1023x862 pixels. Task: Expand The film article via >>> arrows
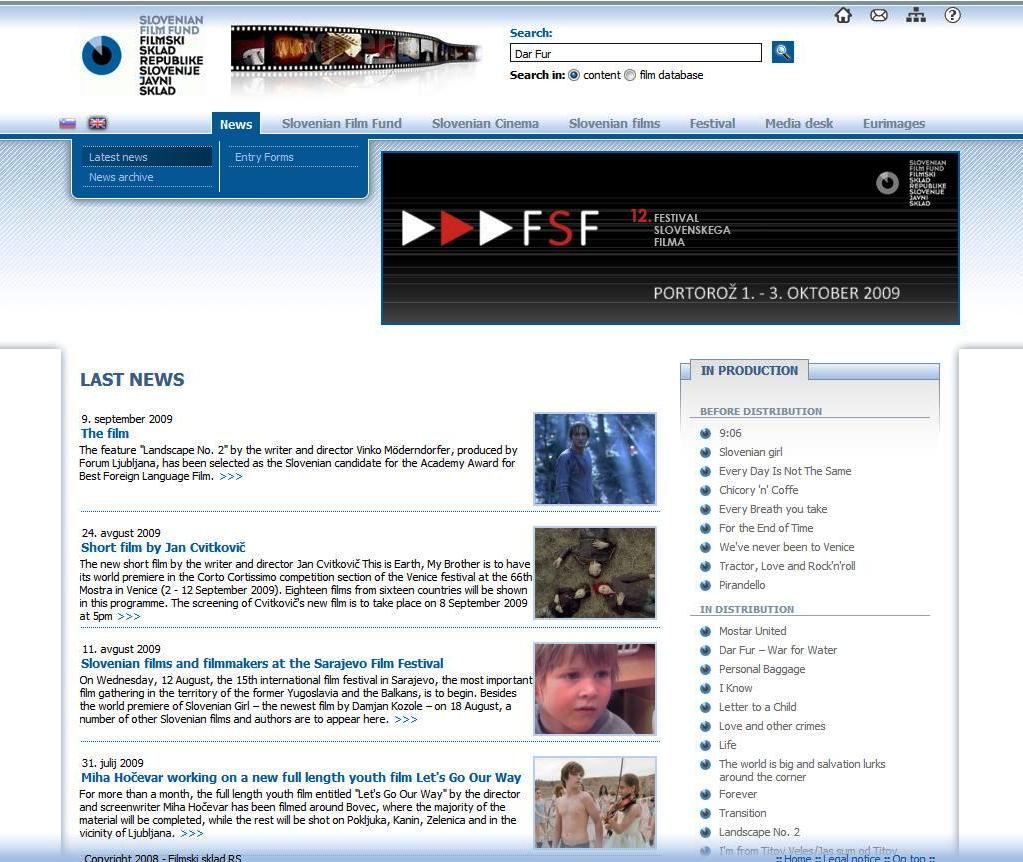pos(231,477)
